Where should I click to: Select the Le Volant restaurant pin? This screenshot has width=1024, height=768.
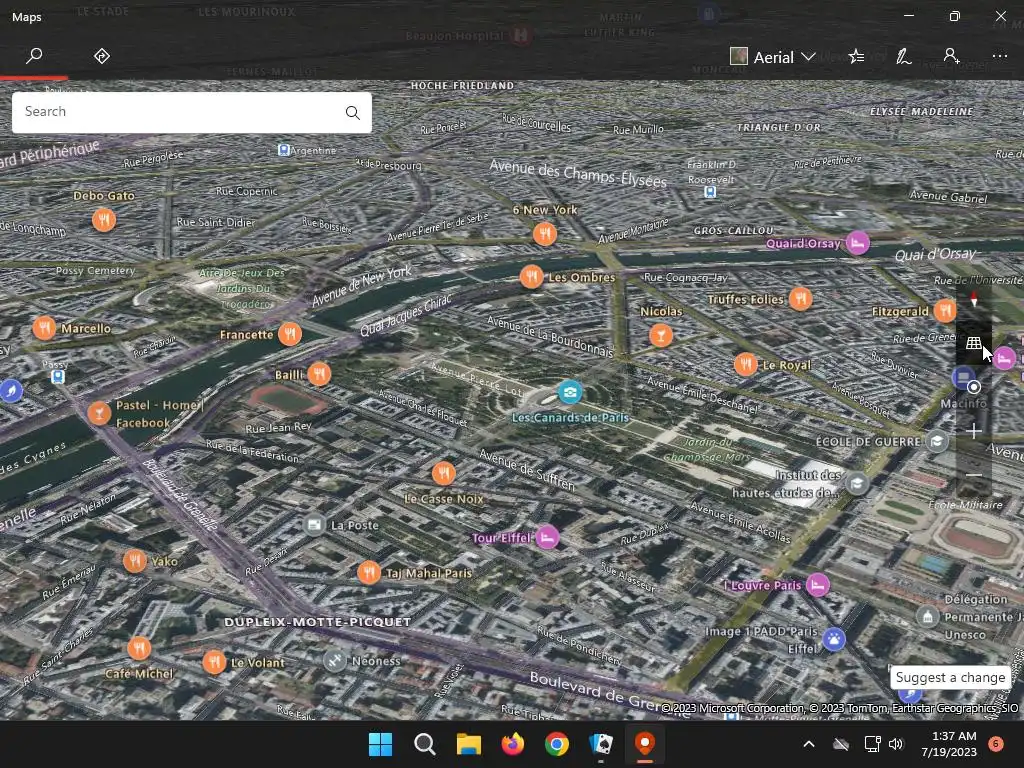click(214, 662)
